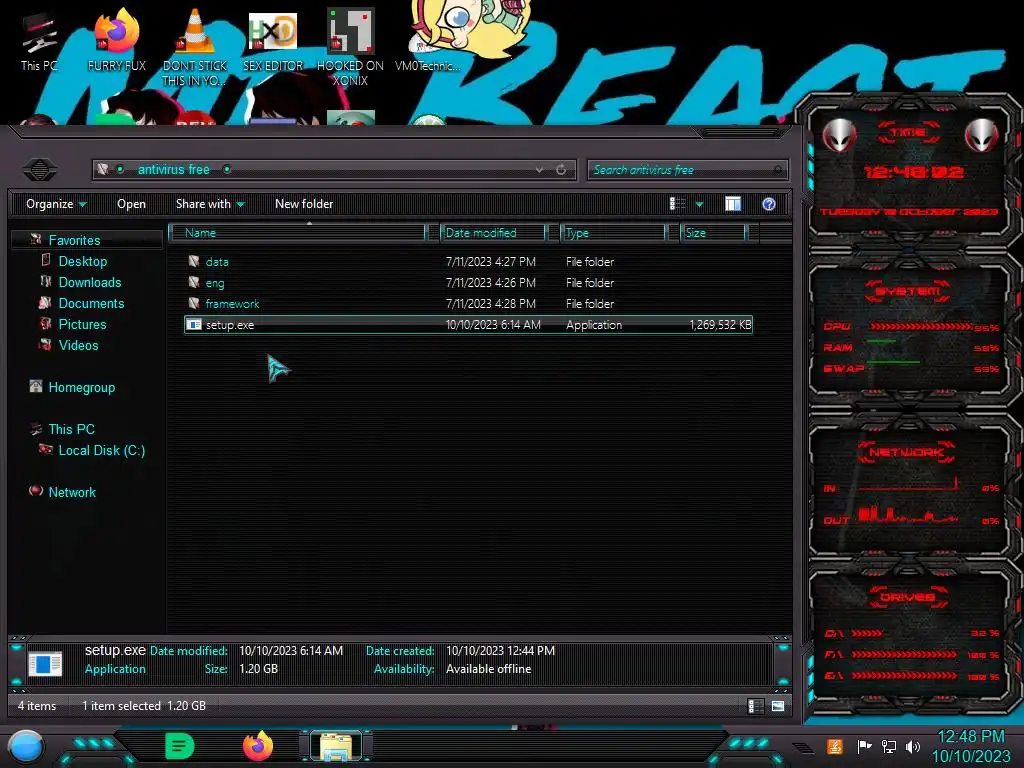Open the FURRY FUX Firefox shortcut
Viewport: 1024px width, 768px height.
pos(117,40)
